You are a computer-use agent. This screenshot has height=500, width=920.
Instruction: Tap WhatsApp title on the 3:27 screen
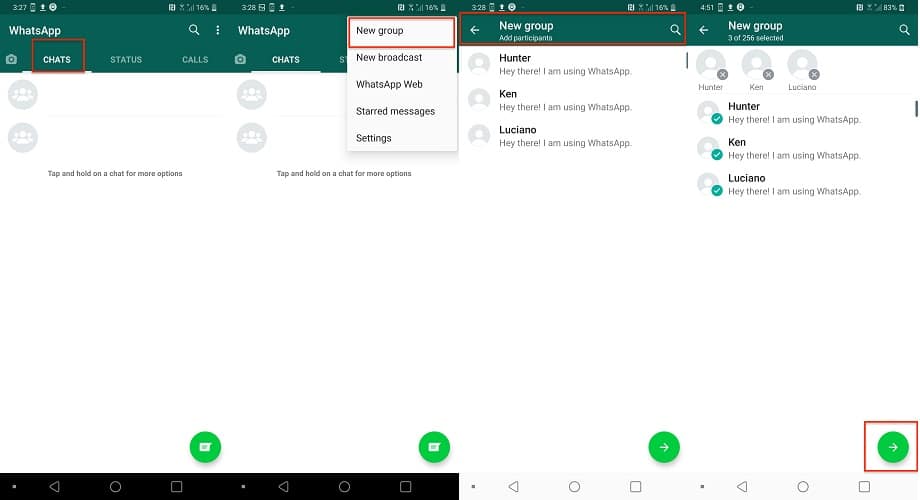coord(35,31)
